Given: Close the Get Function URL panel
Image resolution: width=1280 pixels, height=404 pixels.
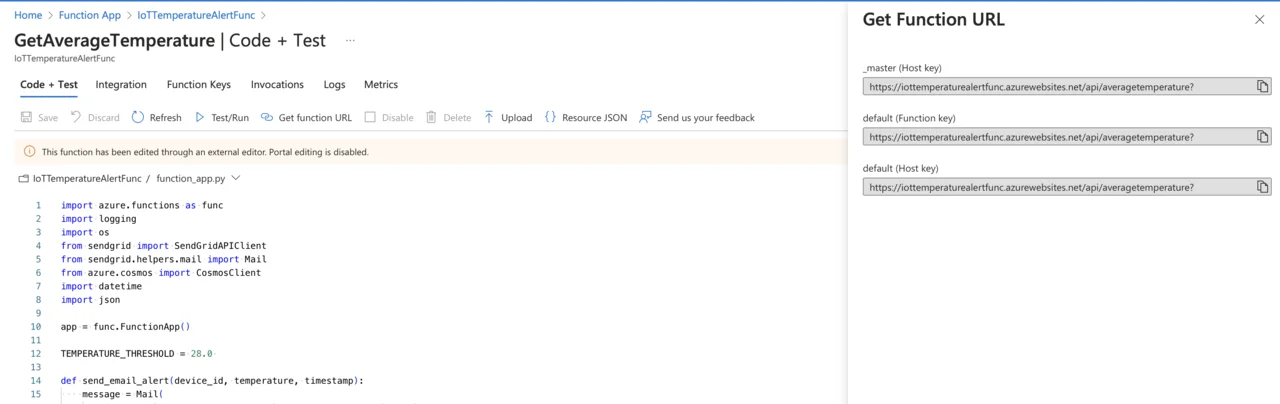Looking at the screenshot, I should click(x=1259, y=20).
